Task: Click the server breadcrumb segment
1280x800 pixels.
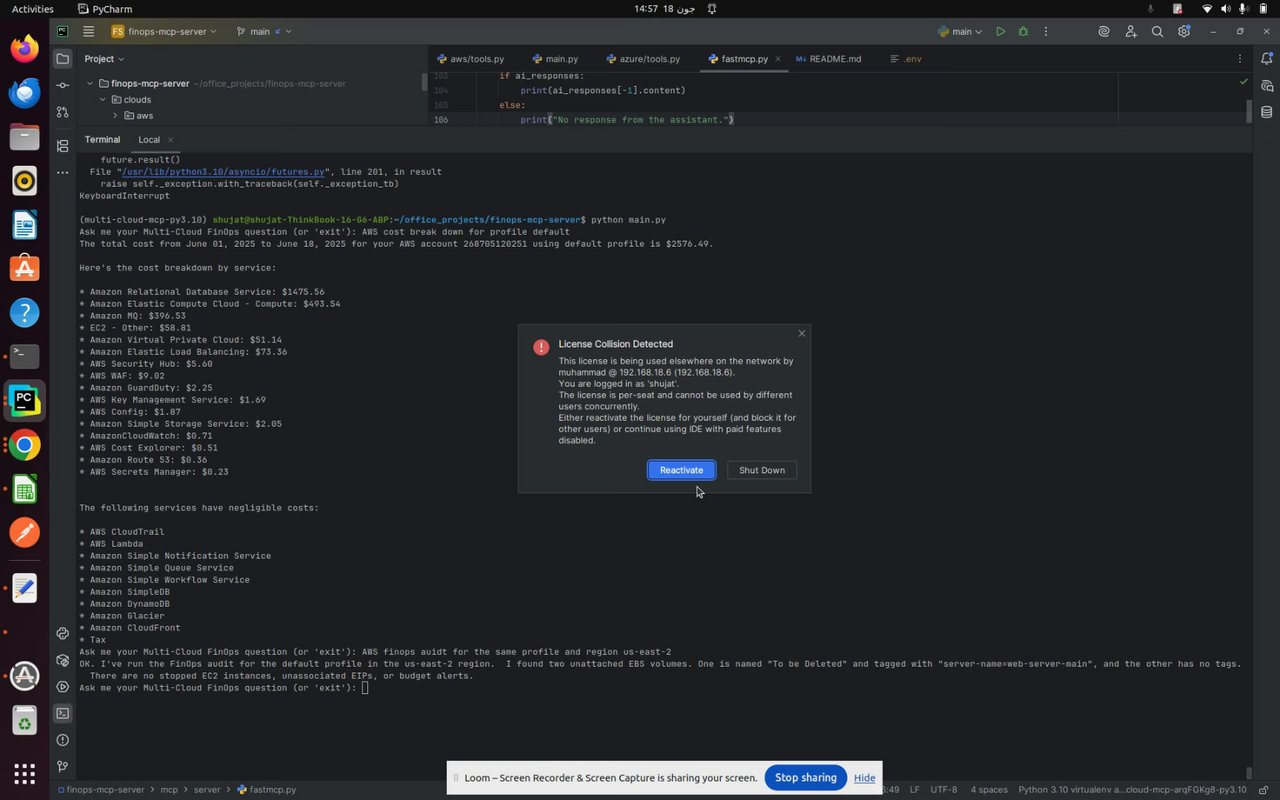Action: coord(207,790)
